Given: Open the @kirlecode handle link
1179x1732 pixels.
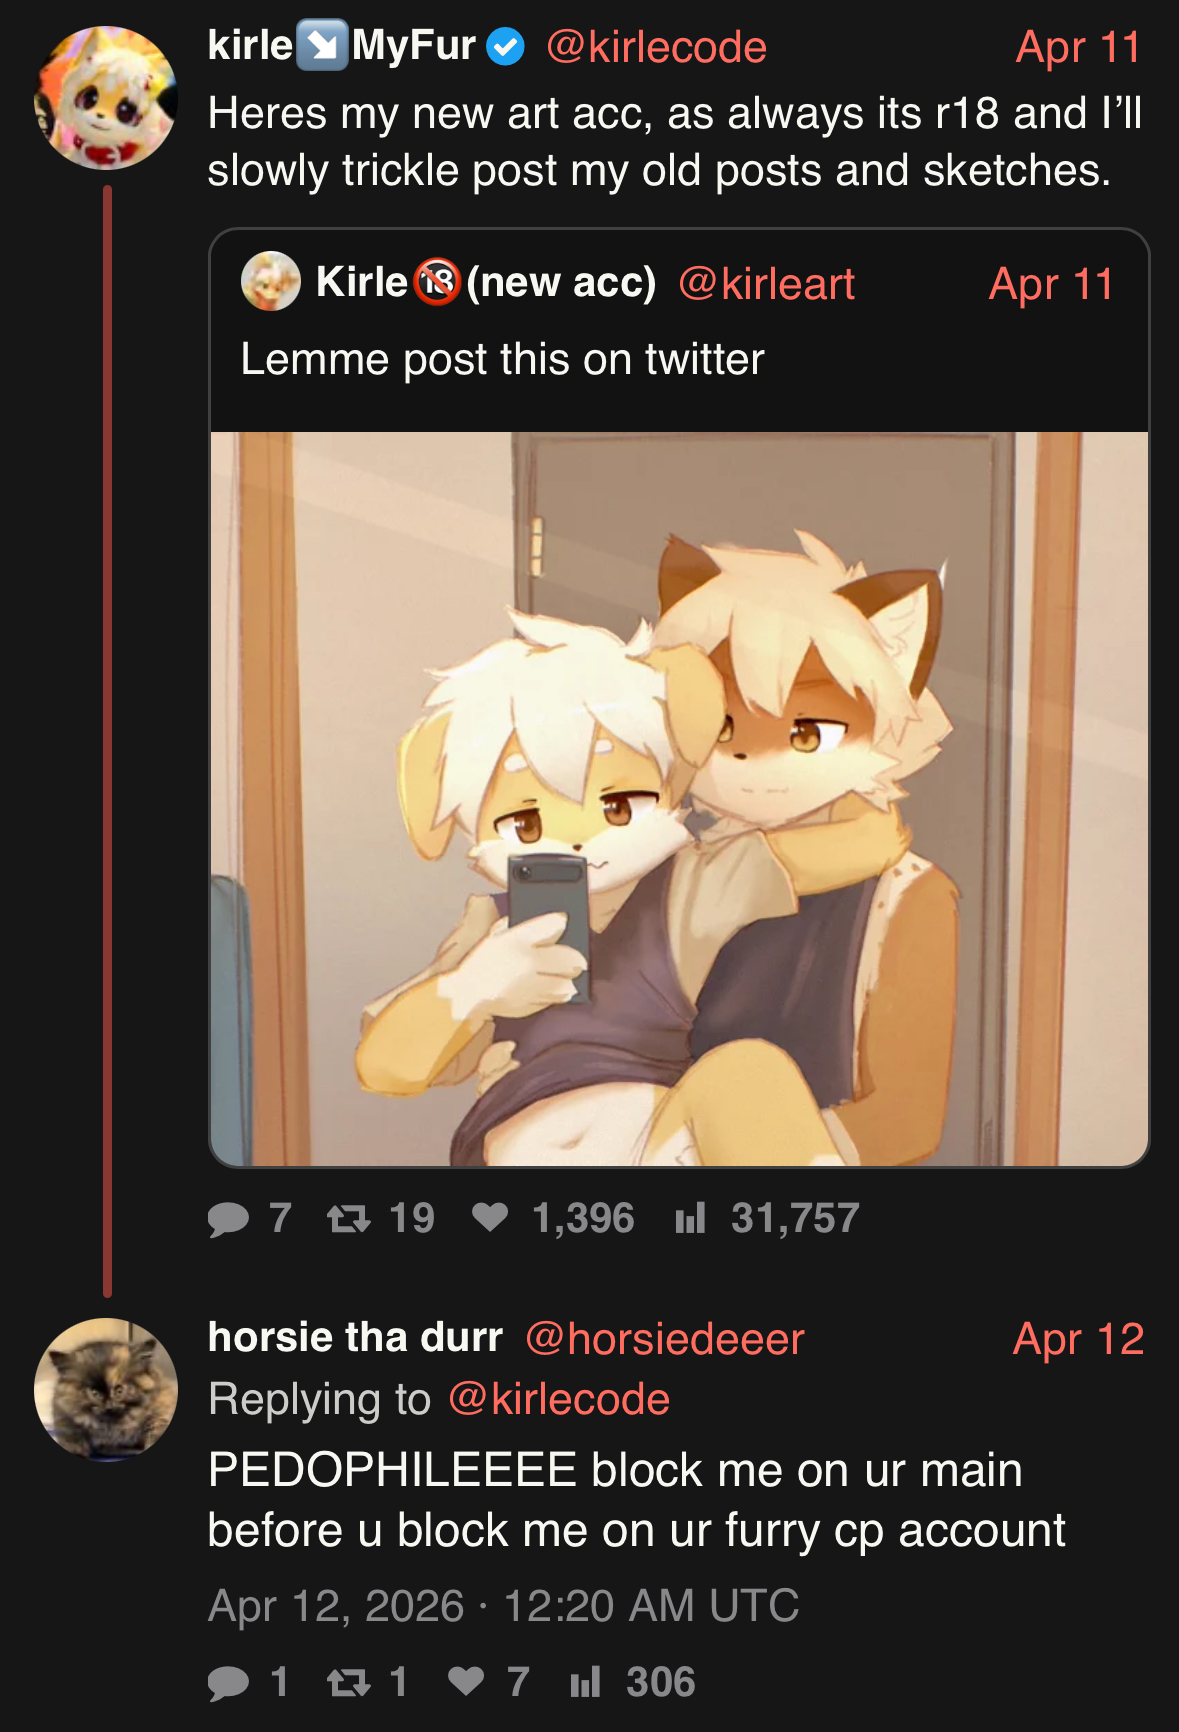Looking at the screenshot, I should (656, 47).
